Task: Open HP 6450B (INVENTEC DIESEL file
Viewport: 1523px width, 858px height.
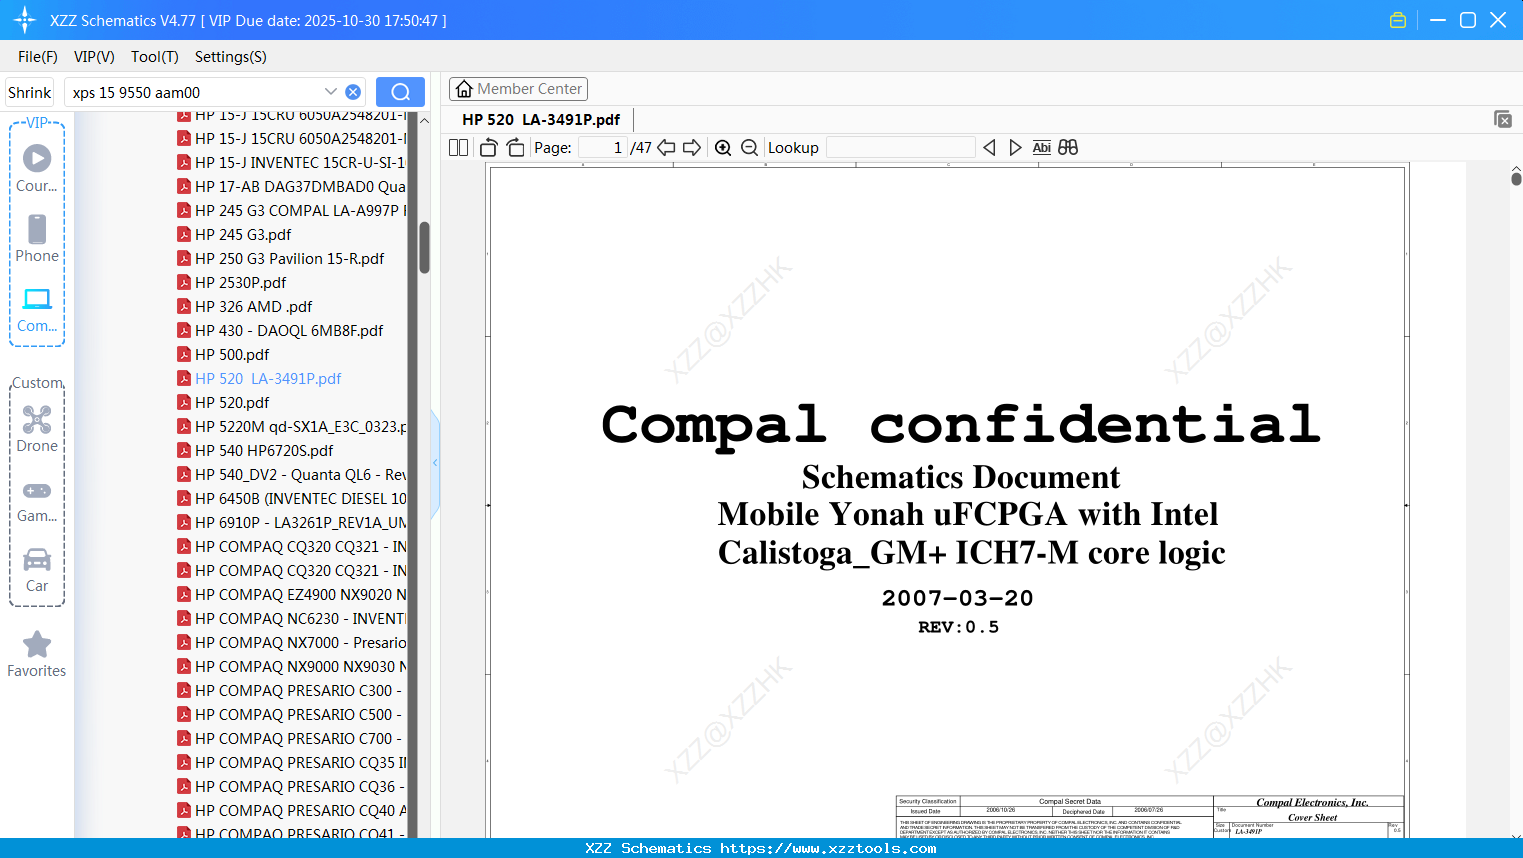Action: click(x=291, y=498)
